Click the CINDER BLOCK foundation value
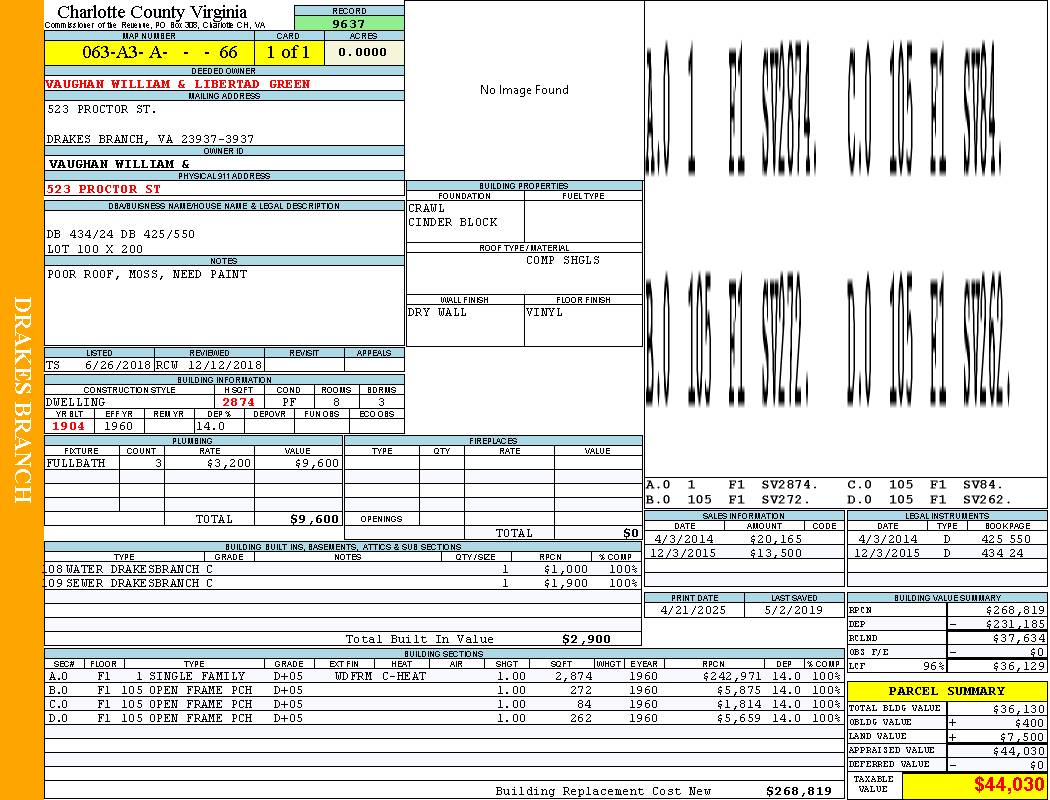Screen dimensions: 1050x800 pyautogui.click(x=453, y=222)
